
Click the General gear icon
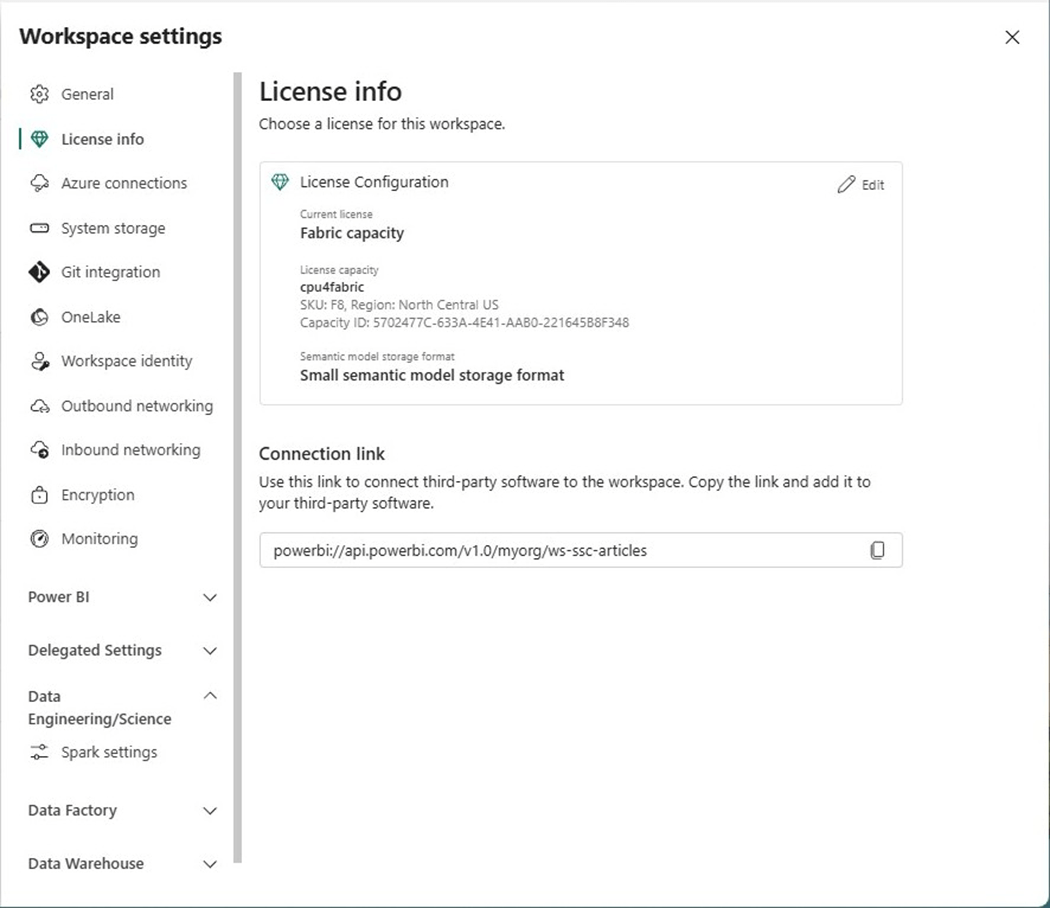tap(39, 94)
